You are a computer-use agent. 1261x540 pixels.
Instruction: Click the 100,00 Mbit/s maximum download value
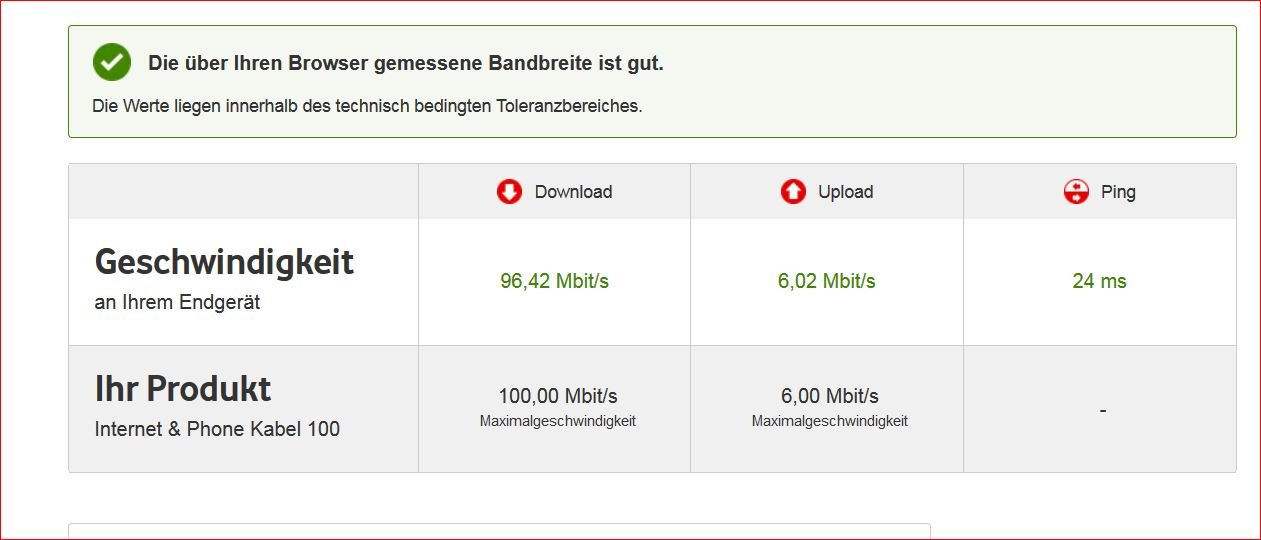coord(558,396)
